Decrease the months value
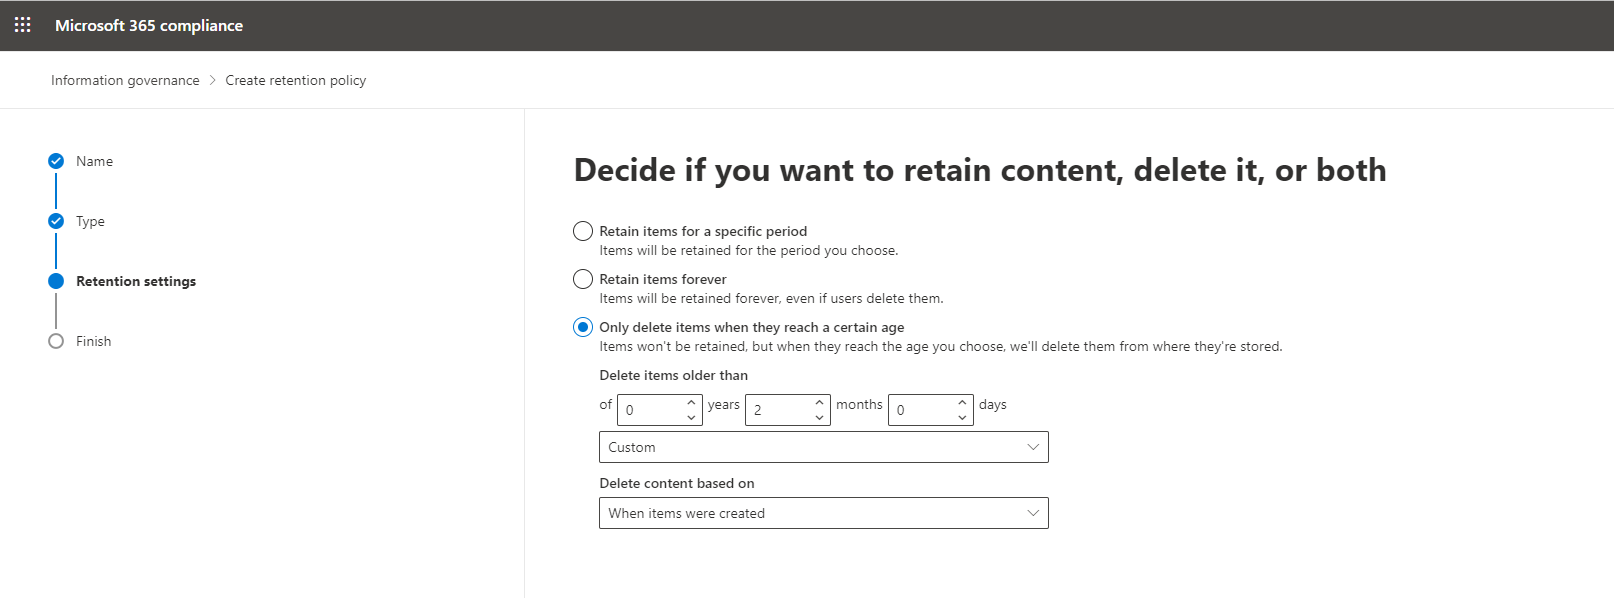Viewport: 1614px width, 598px height. [819, 417]
